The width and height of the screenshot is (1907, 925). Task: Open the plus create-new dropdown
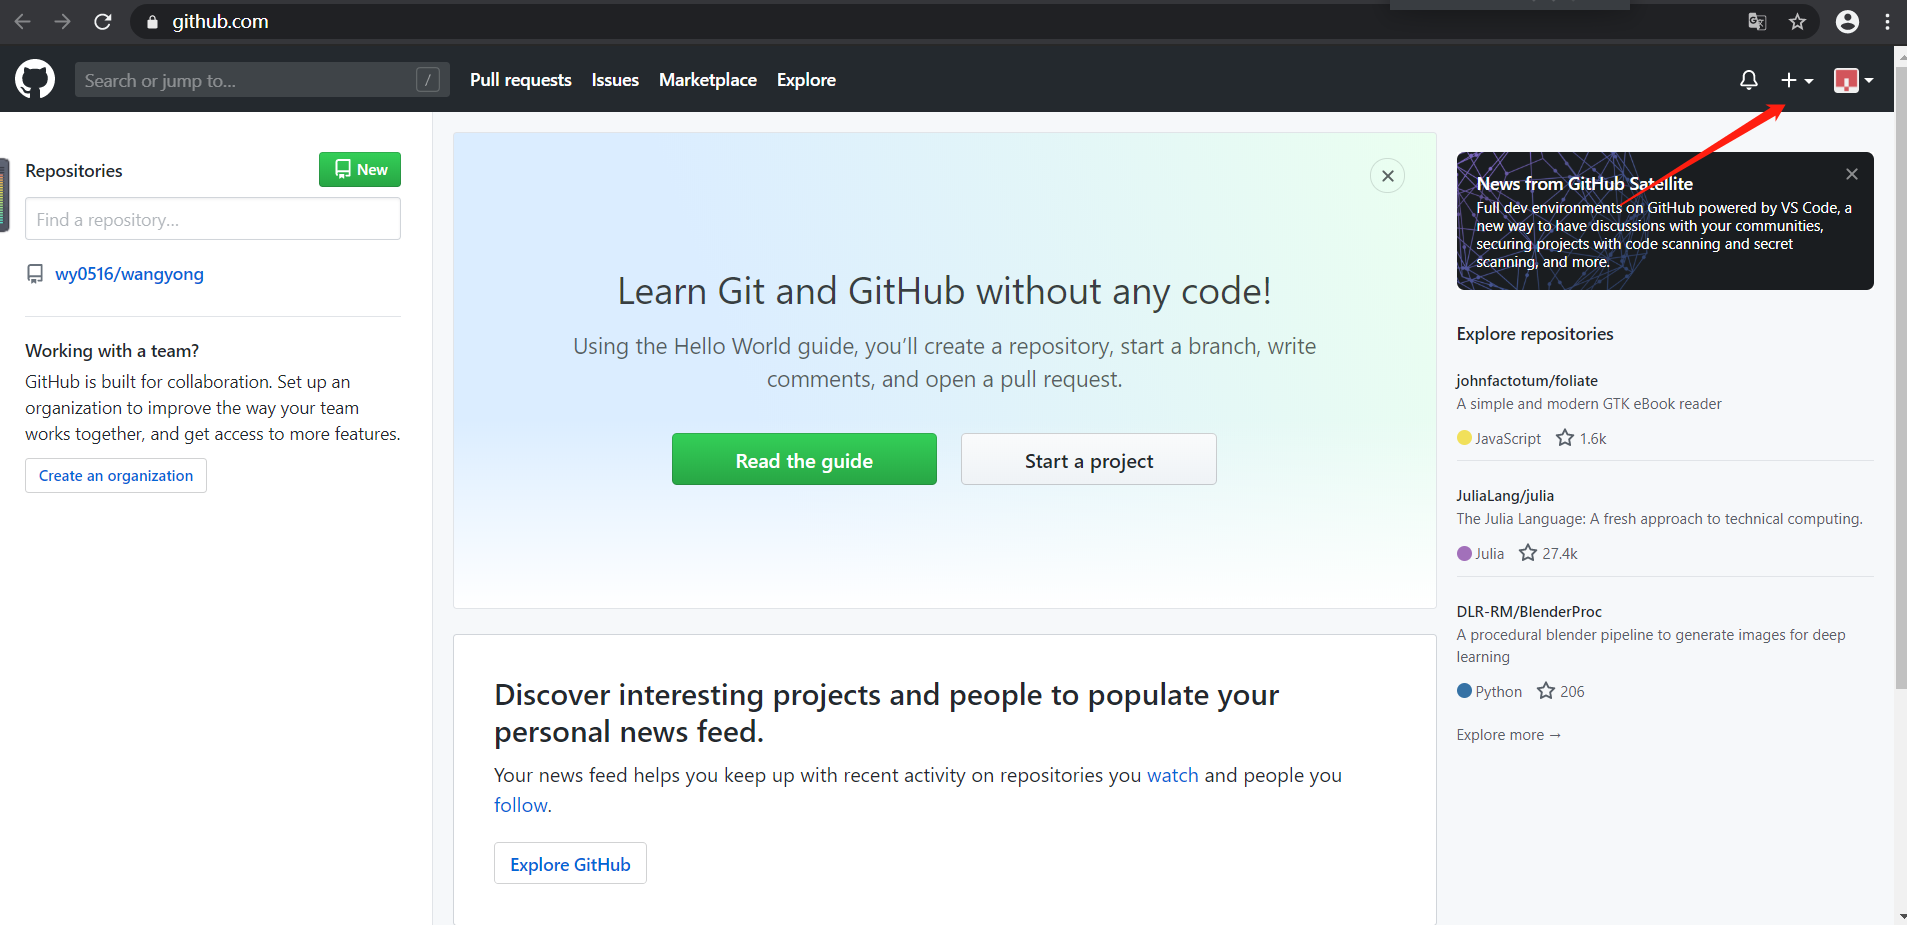pos(1796,80)
